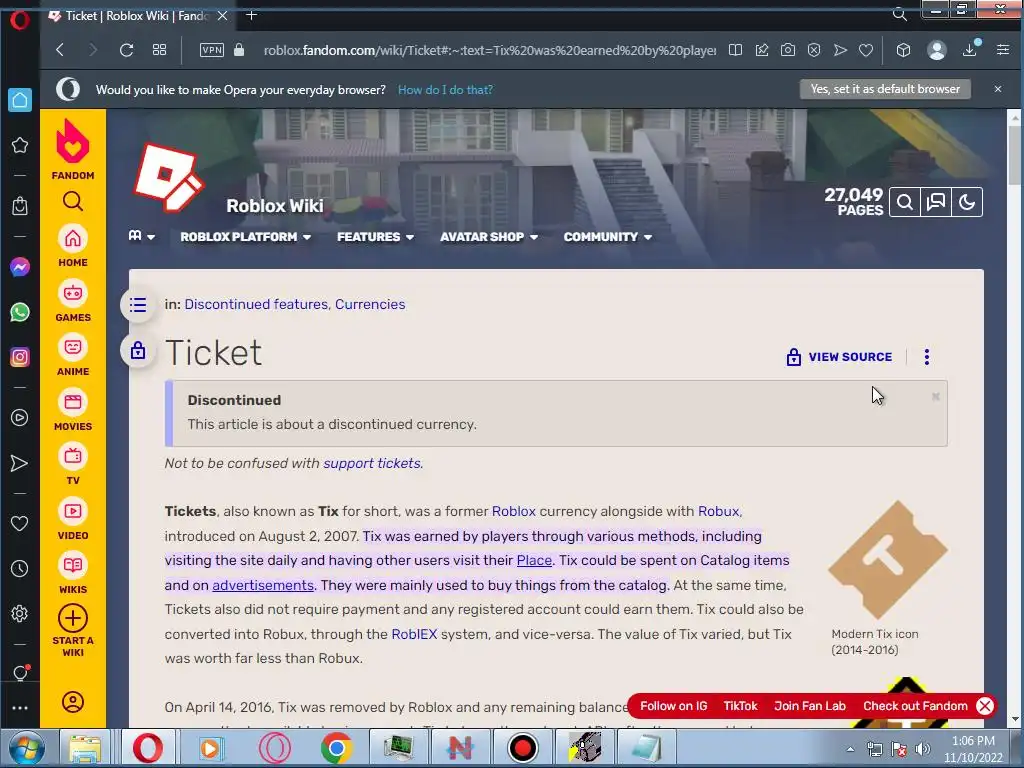This screenshot has width=1024, height=768.
Task: Open Instagram in the Opera sidebar
Action: 20,357
